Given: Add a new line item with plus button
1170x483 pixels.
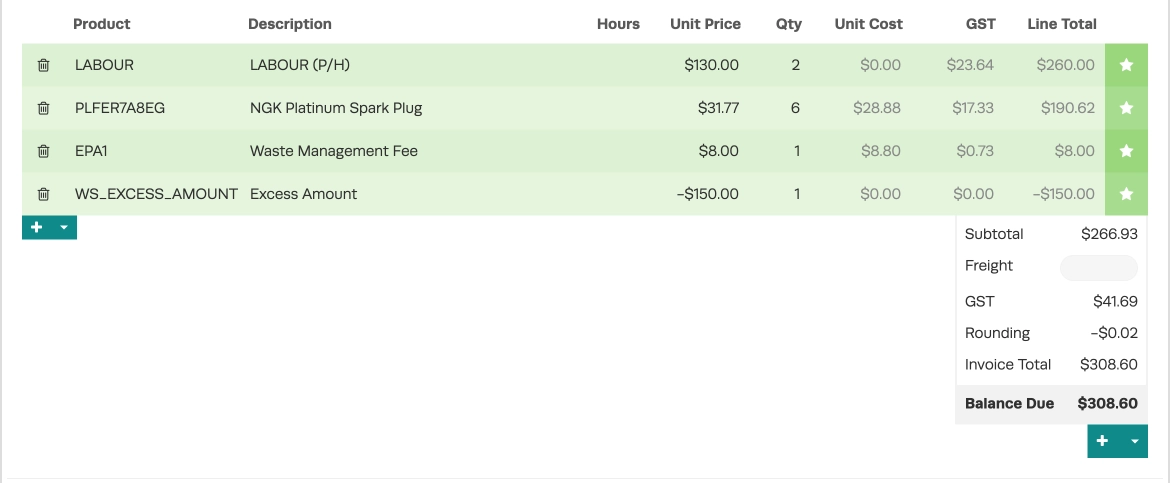Looking at the screenshot, I should (37, 227).
